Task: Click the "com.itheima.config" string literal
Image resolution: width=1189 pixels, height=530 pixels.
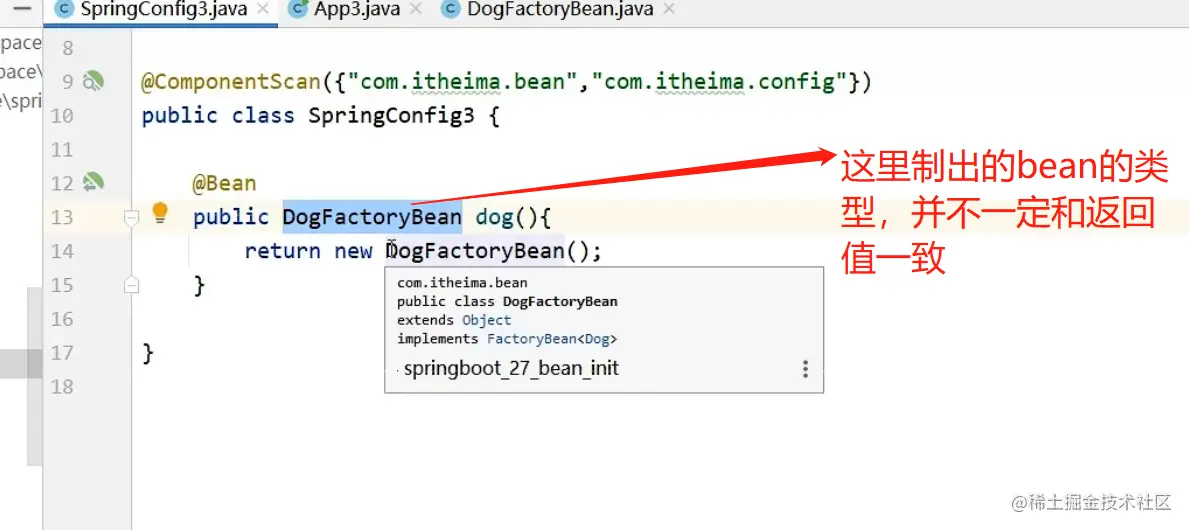Action: [719, 82]
